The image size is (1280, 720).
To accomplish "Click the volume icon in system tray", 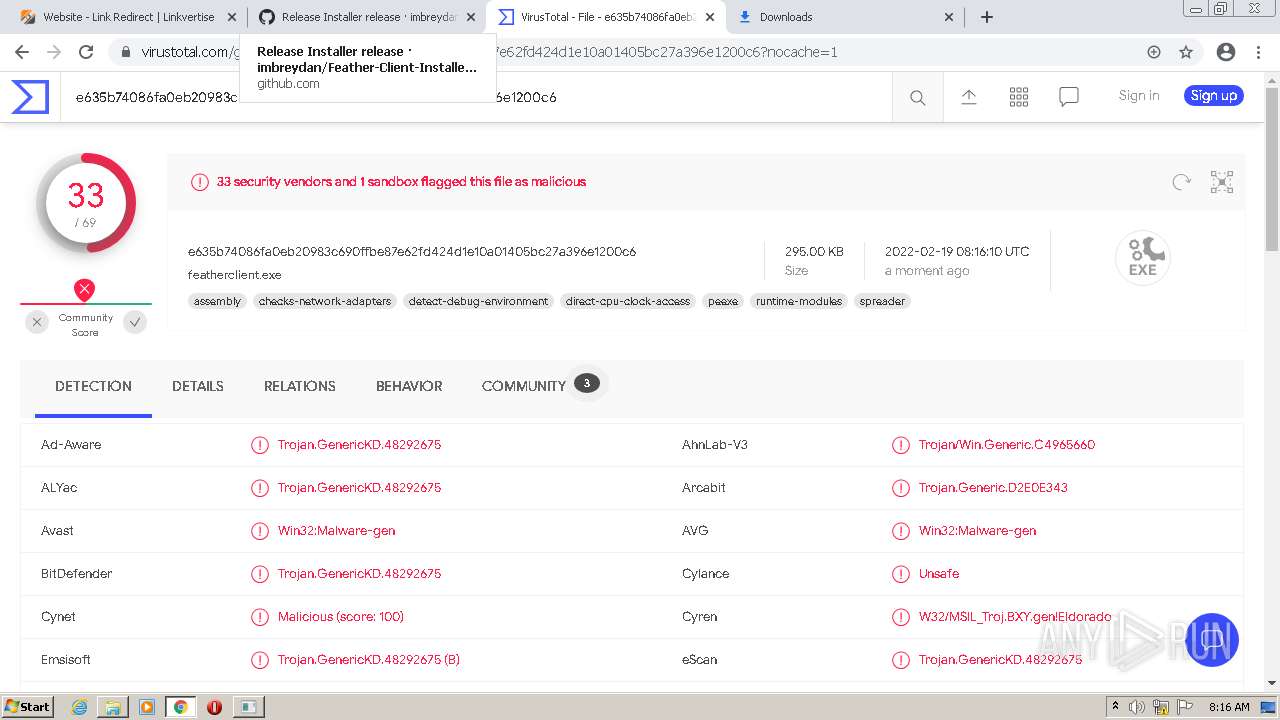I will (x=1137, y=707).
